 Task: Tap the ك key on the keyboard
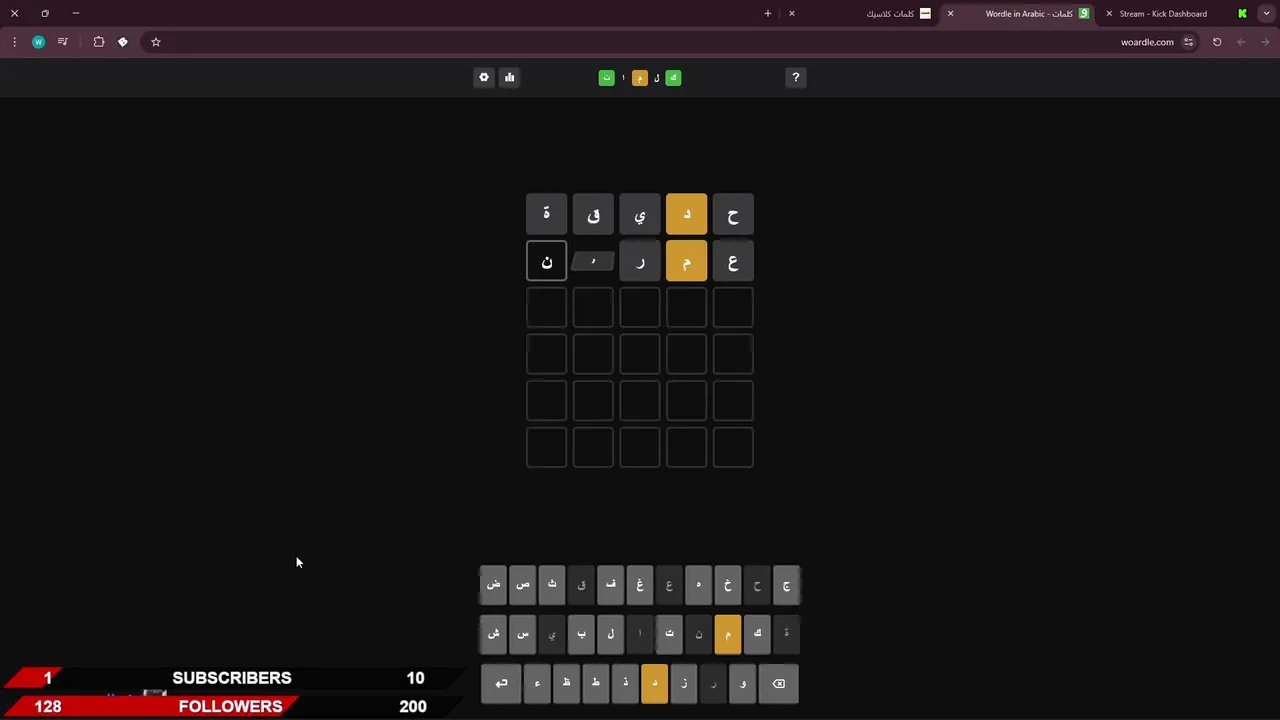[x=757, y=634]
